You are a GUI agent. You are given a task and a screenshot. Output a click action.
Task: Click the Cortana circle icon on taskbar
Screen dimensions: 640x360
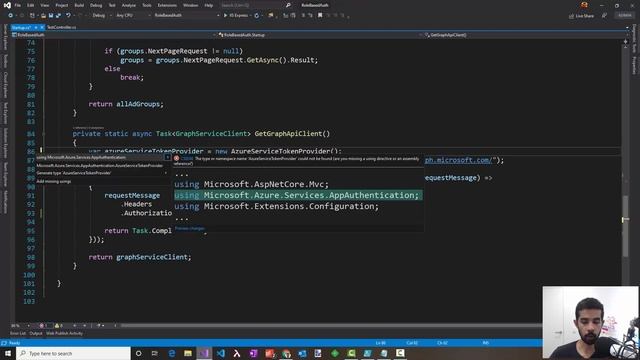[138, 353]
